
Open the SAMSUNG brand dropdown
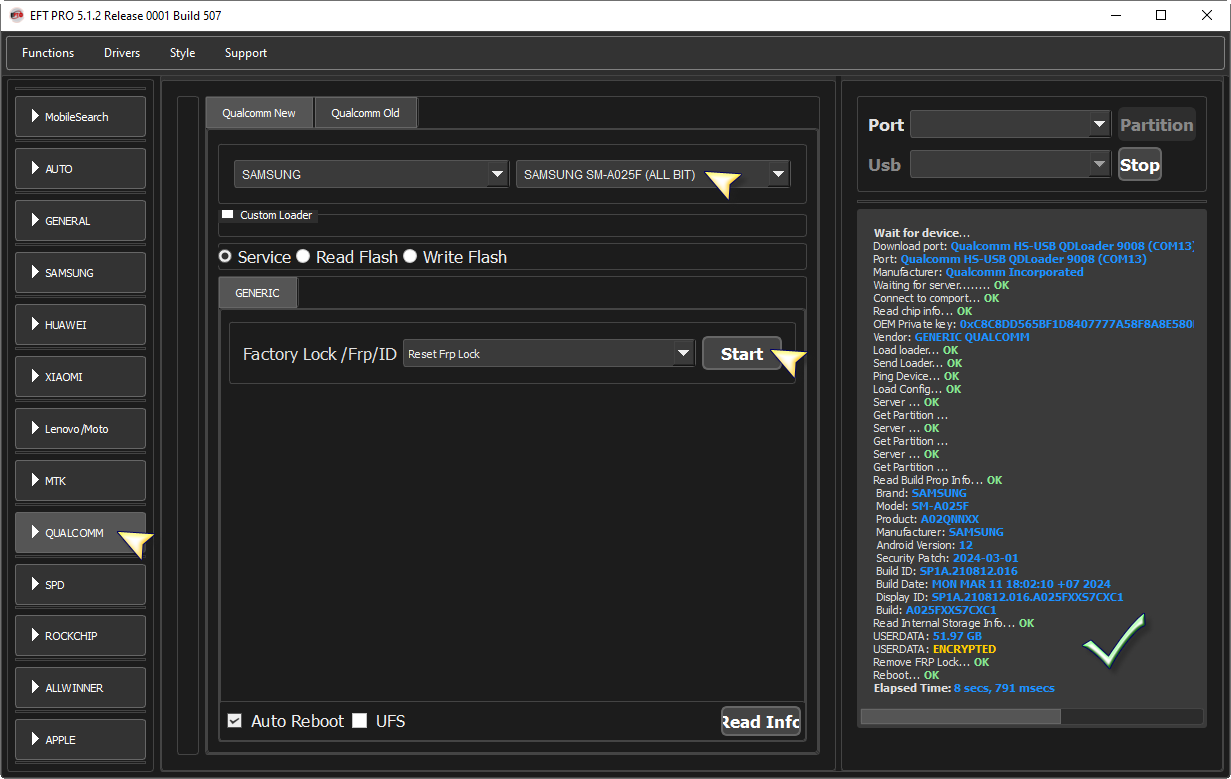(x=371, y=174)
